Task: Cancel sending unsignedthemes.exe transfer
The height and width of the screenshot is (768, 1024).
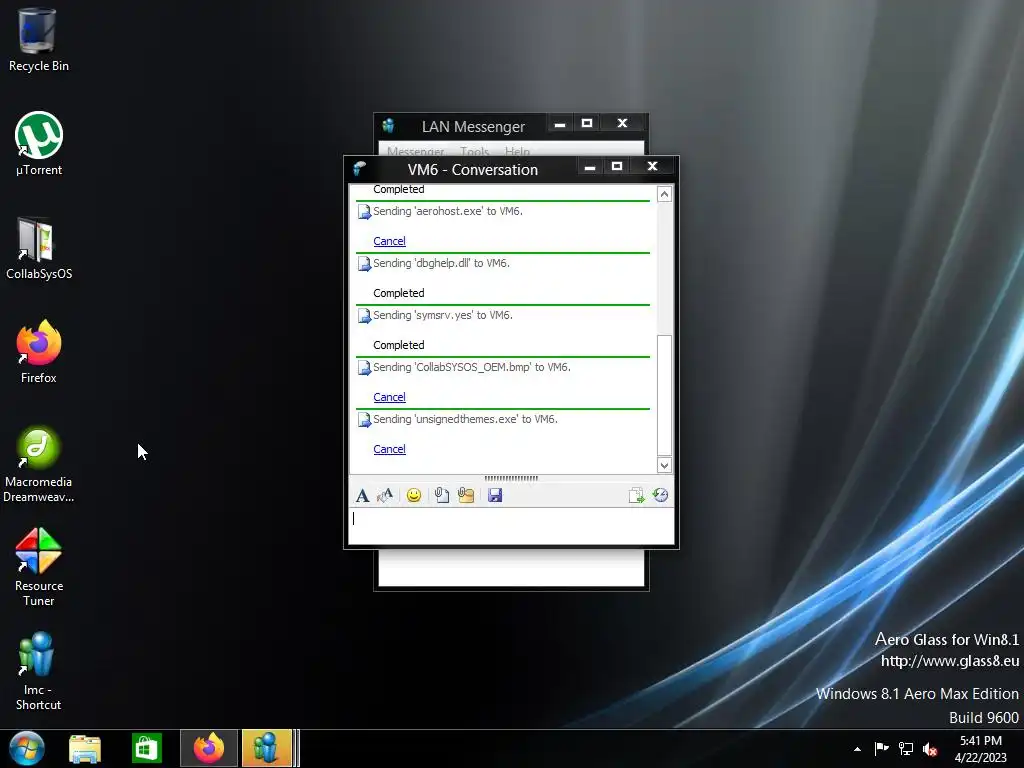Action: (x=389, y=449)
